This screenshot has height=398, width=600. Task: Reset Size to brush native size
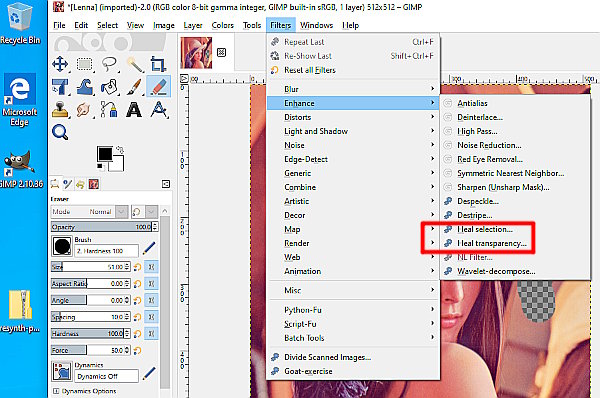137,267
